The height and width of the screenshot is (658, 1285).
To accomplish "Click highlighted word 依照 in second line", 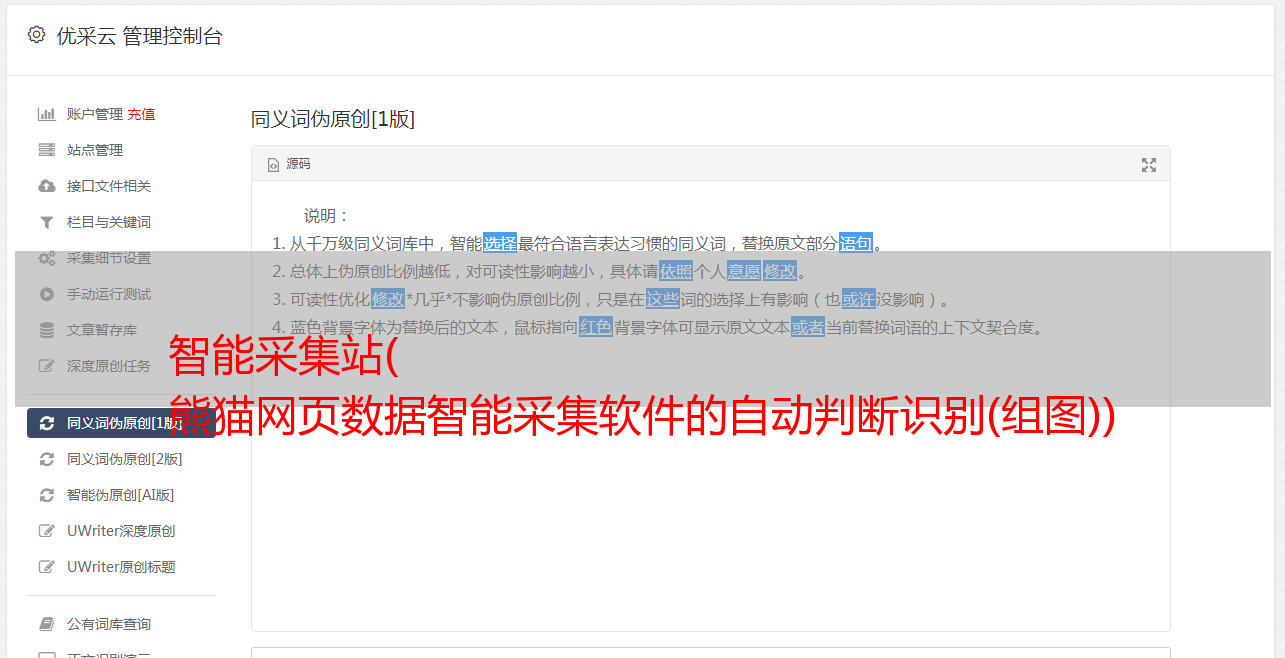I will pos(676,271).
